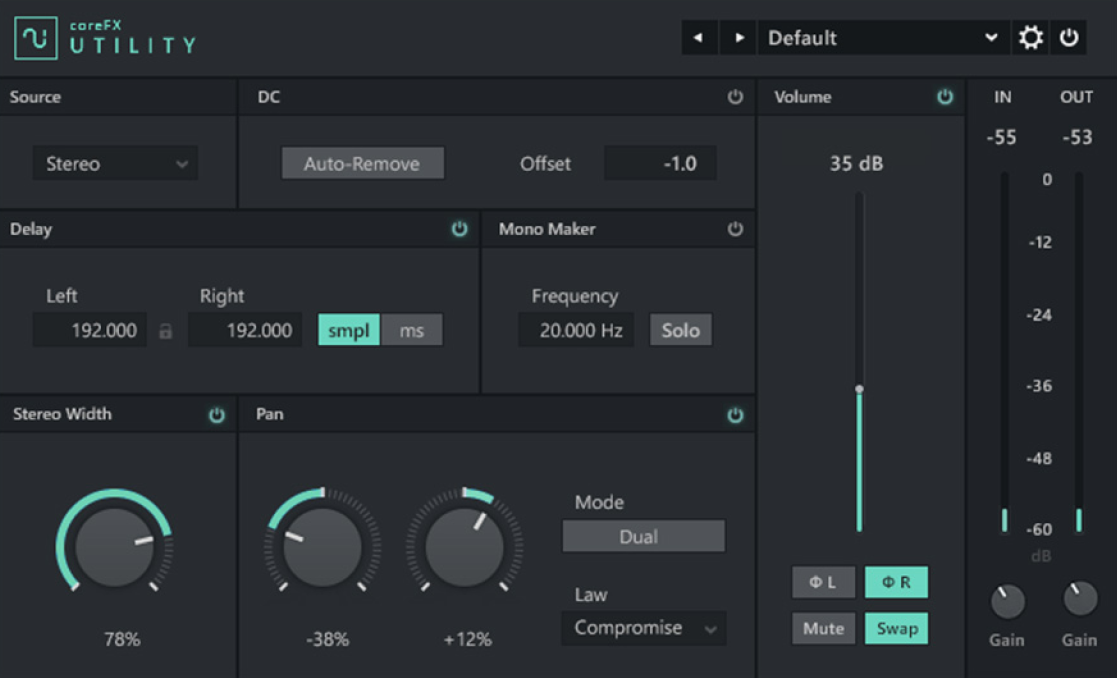The width and height of the screenshot is (1117, 678).
Task: Open the plugin settings gear
Action: [x=1030, y=37]
